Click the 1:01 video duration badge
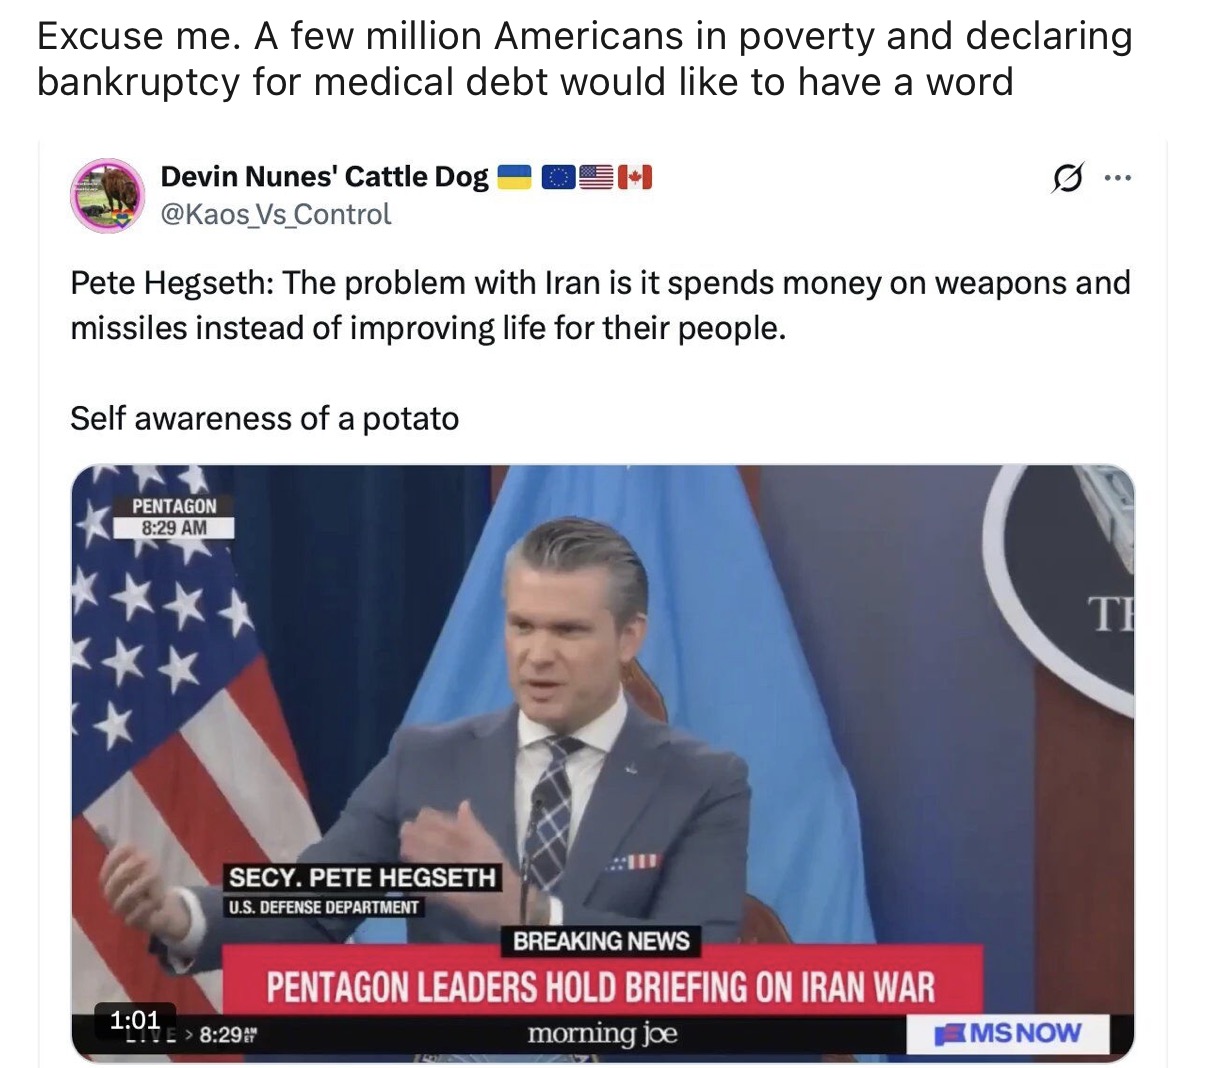Viewport: 1206px width, 1068px height. [x=134, y=1020]
